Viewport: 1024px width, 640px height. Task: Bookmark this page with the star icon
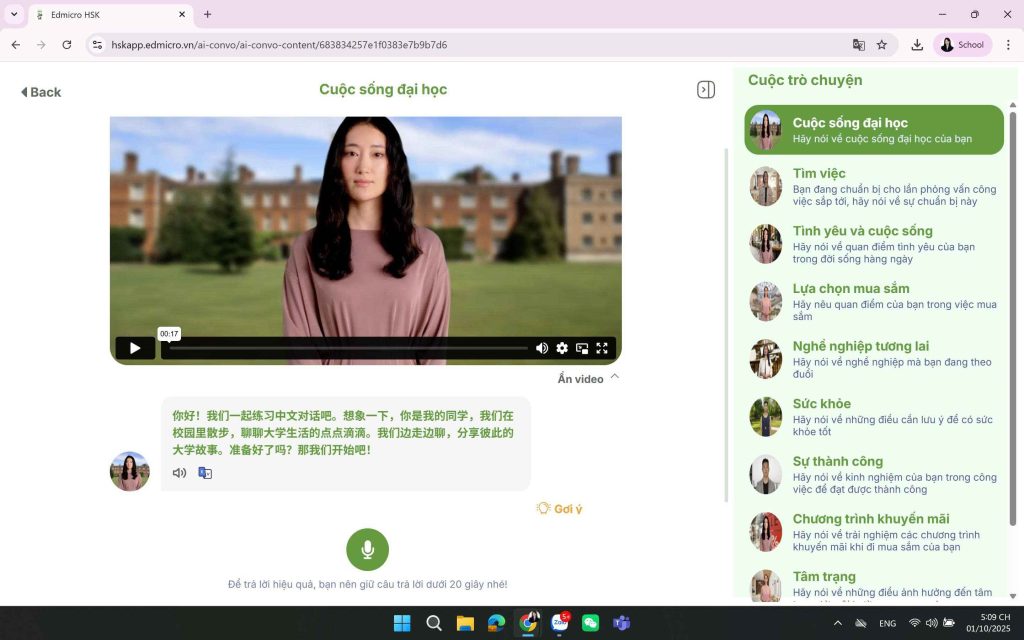pyautogui.click(x=882, y=45)
